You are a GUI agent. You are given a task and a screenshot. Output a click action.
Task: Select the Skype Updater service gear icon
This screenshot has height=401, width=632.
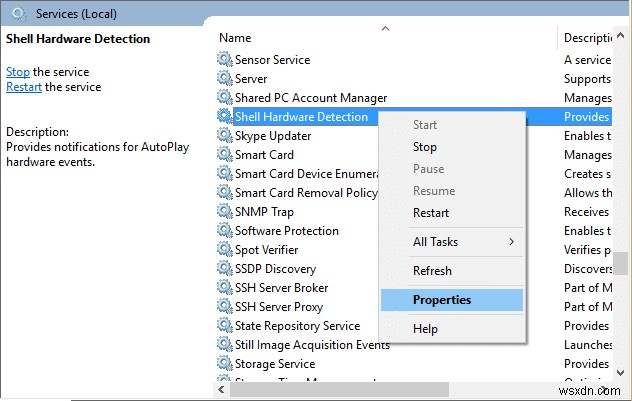coord(224,136)
